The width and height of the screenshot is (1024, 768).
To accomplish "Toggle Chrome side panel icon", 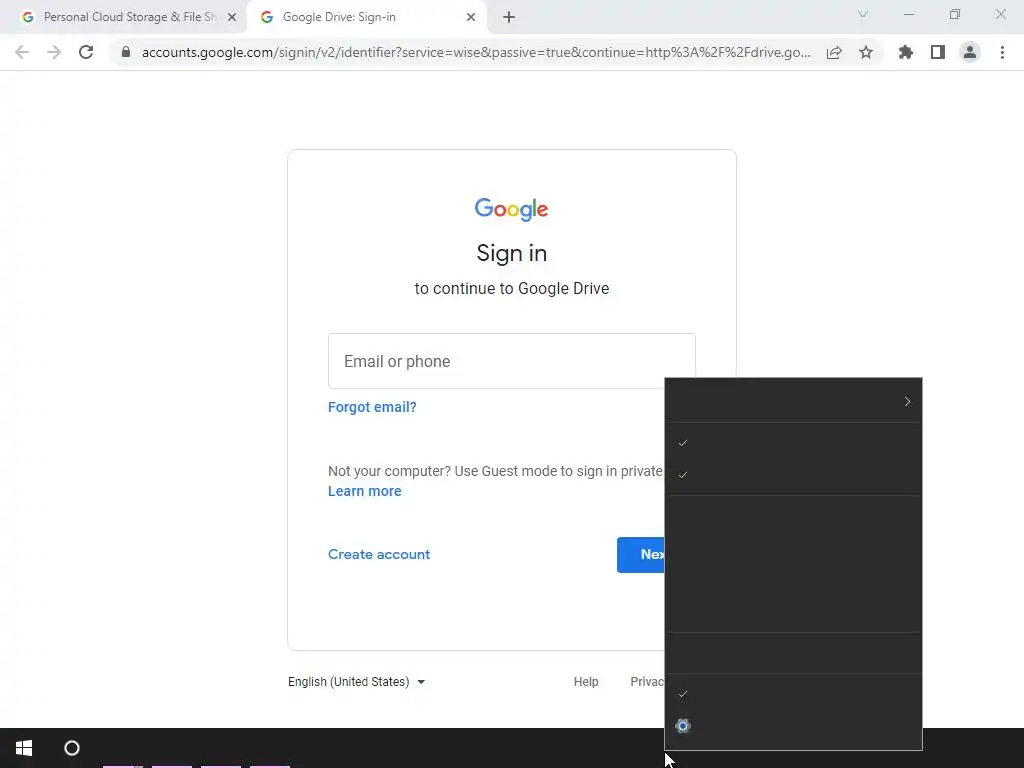I will 938,52.
